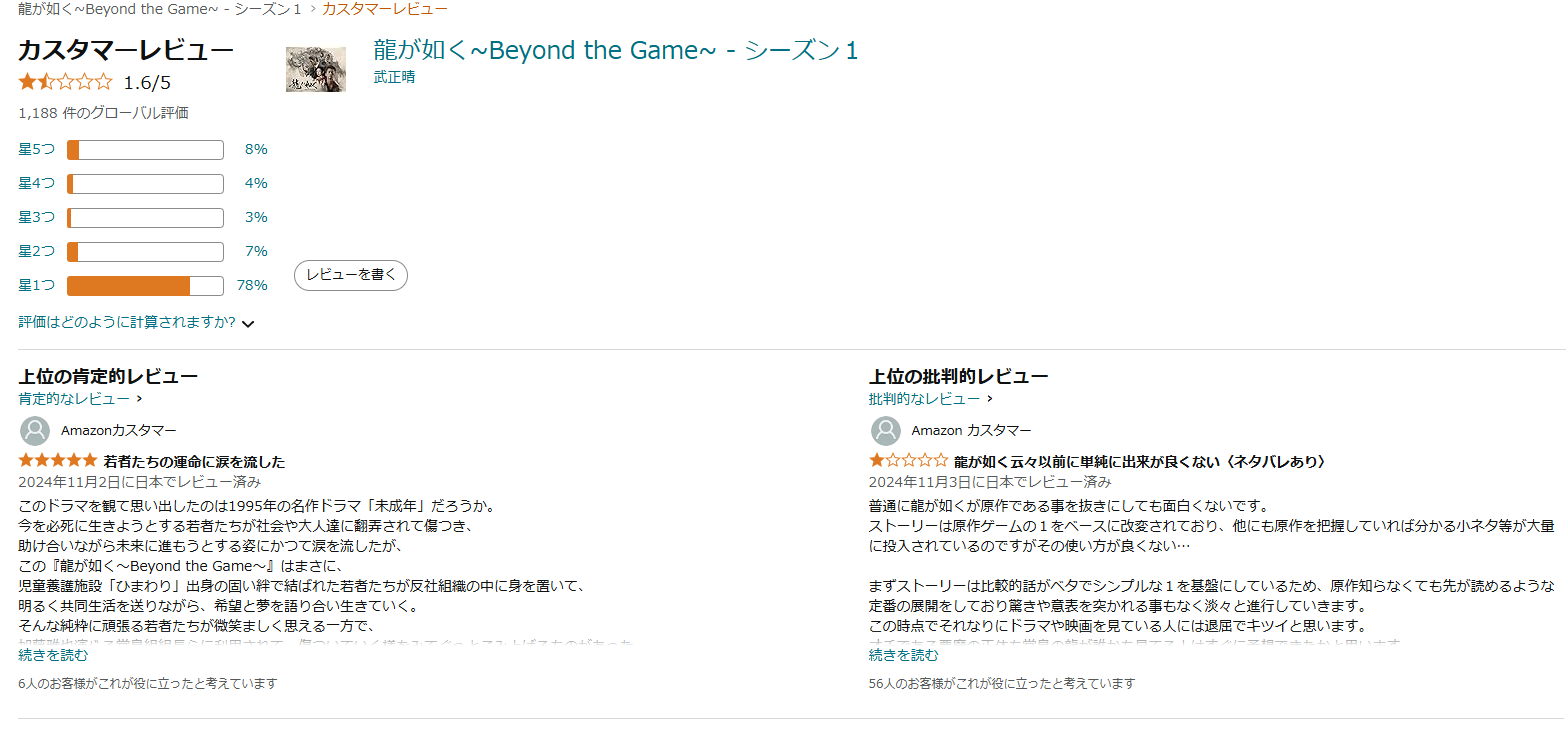Click 56人のお客様がこれが役に立った text
This screenshot has height=733, width=1566.
(1002, 684)
